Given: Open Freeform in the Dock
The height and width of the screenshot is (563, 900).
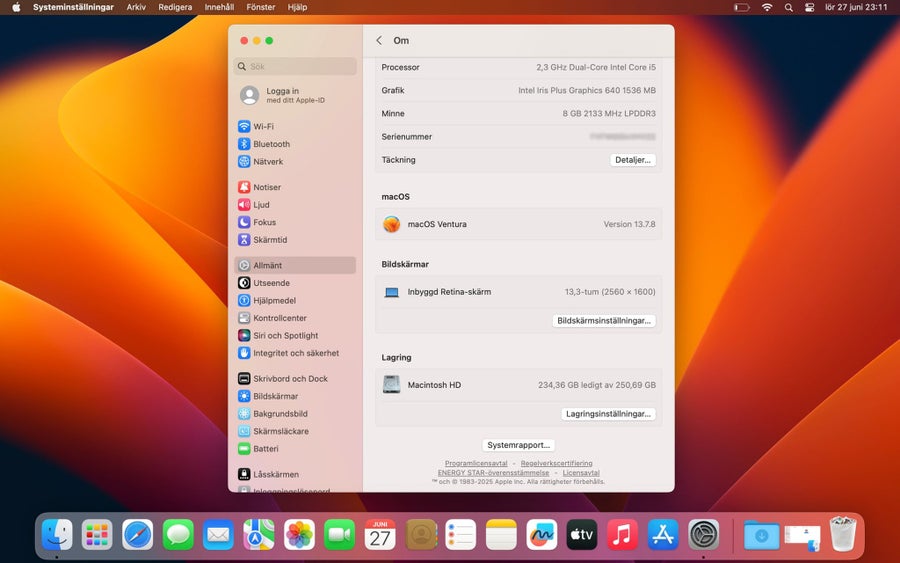Looking at the screenshot, I should click(x=541, y=534).
